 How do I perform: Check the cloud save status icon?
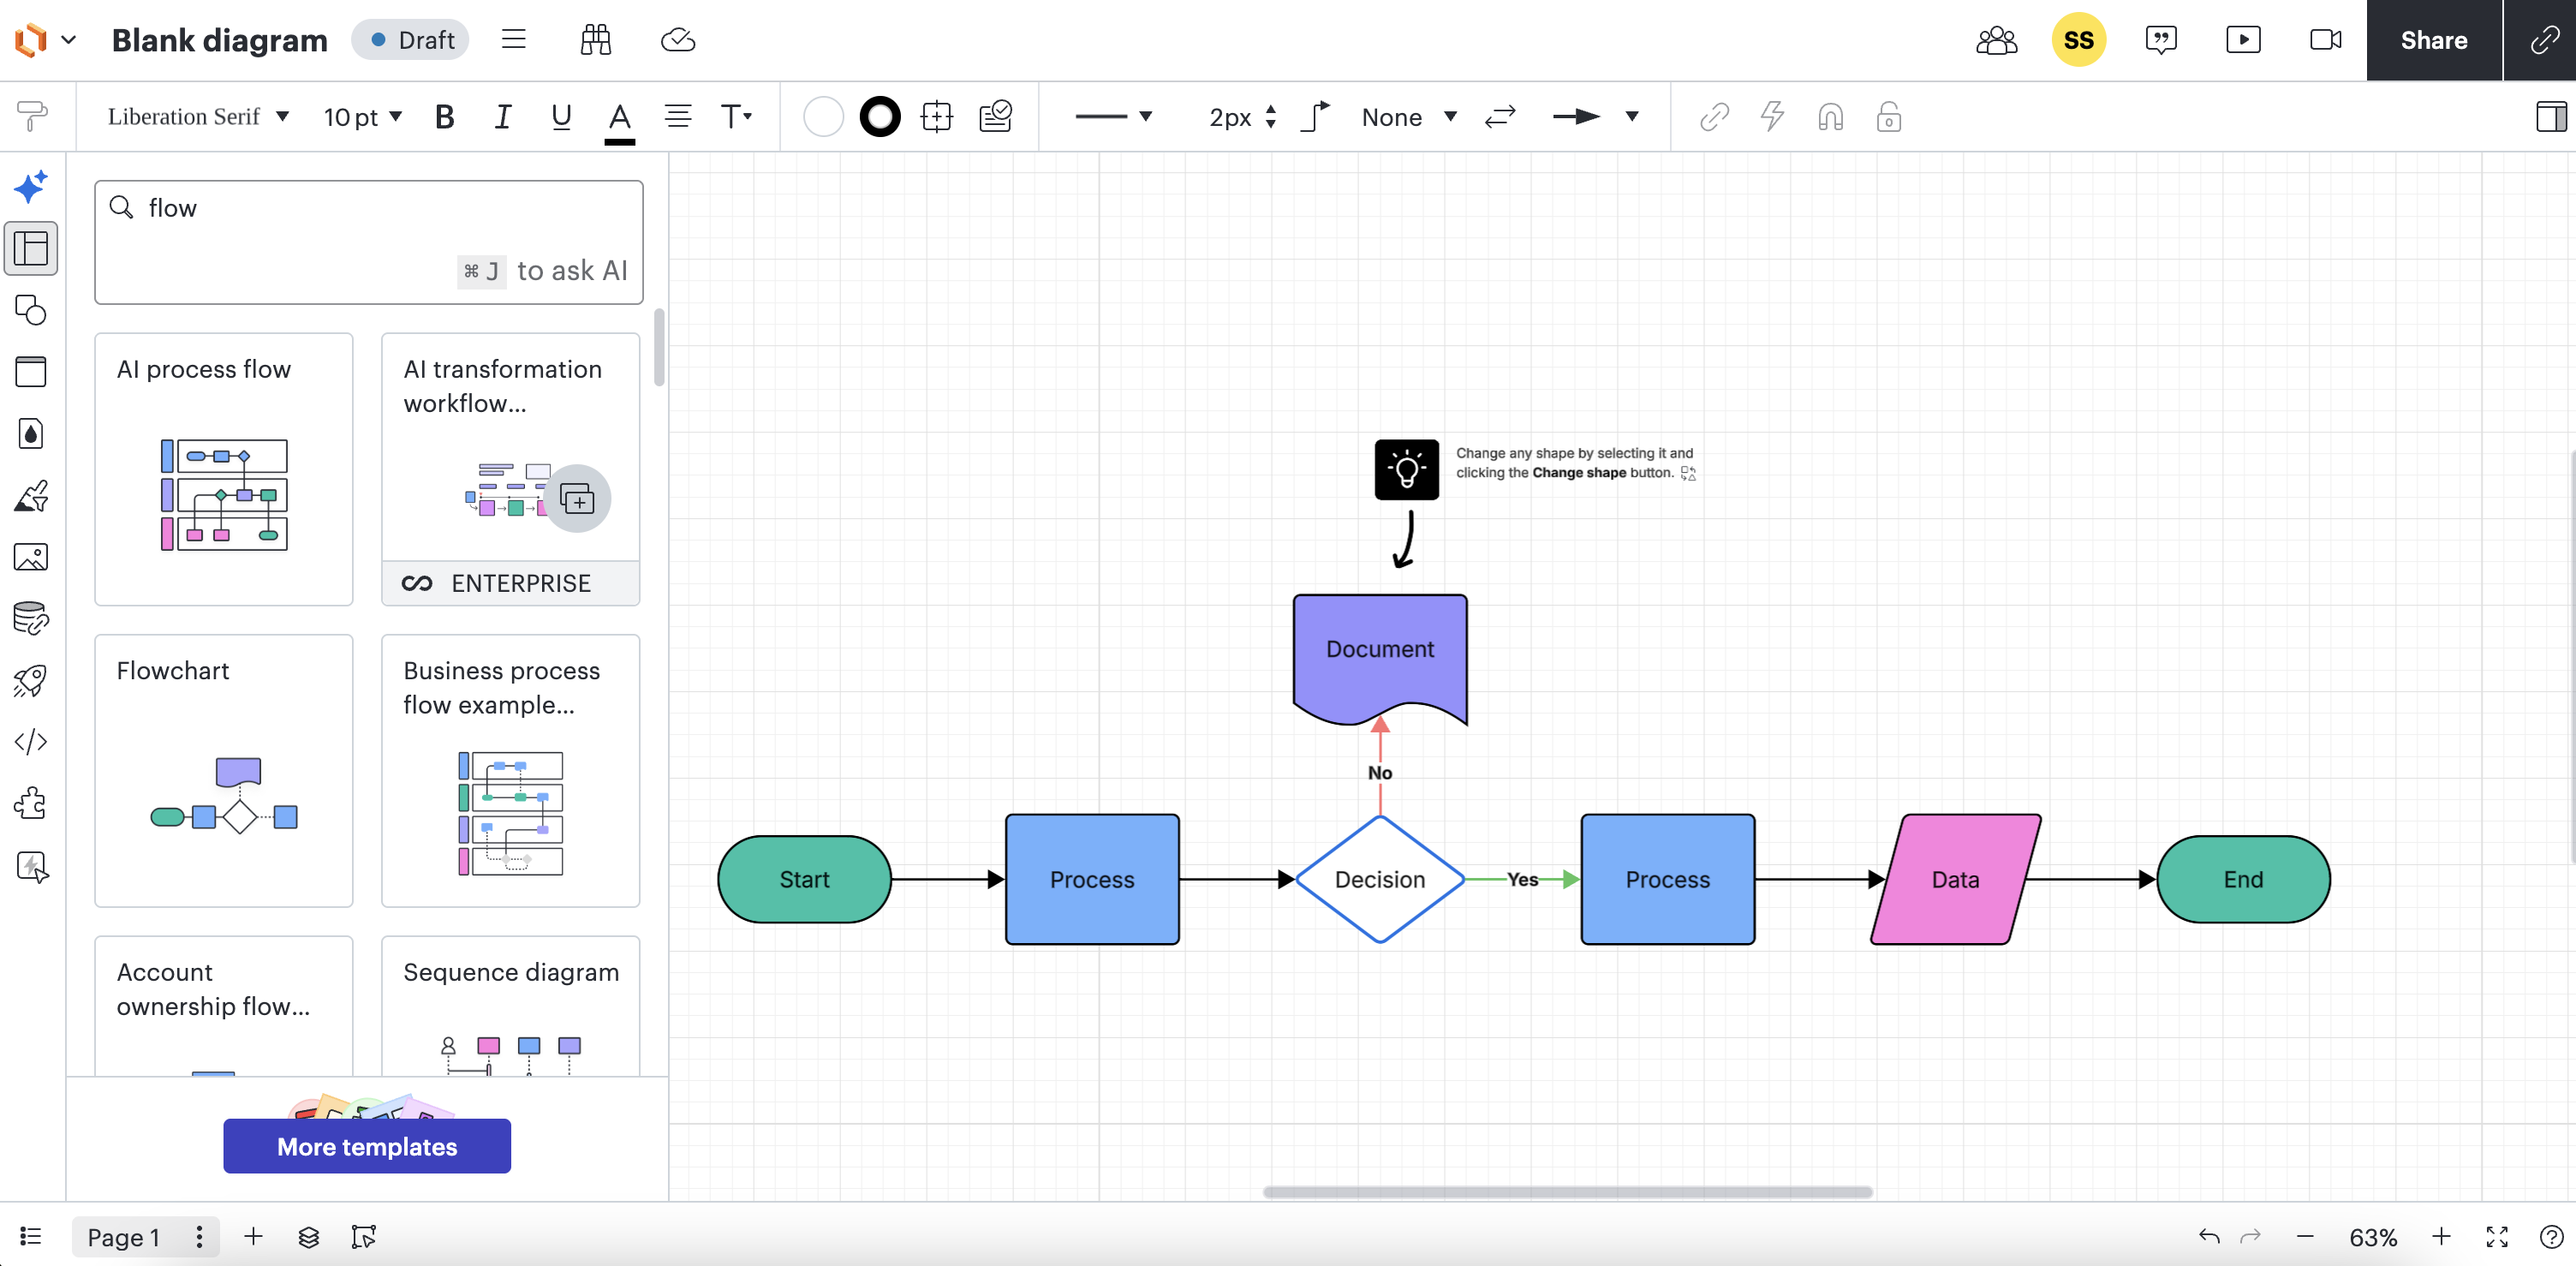(x=678, y=40)
